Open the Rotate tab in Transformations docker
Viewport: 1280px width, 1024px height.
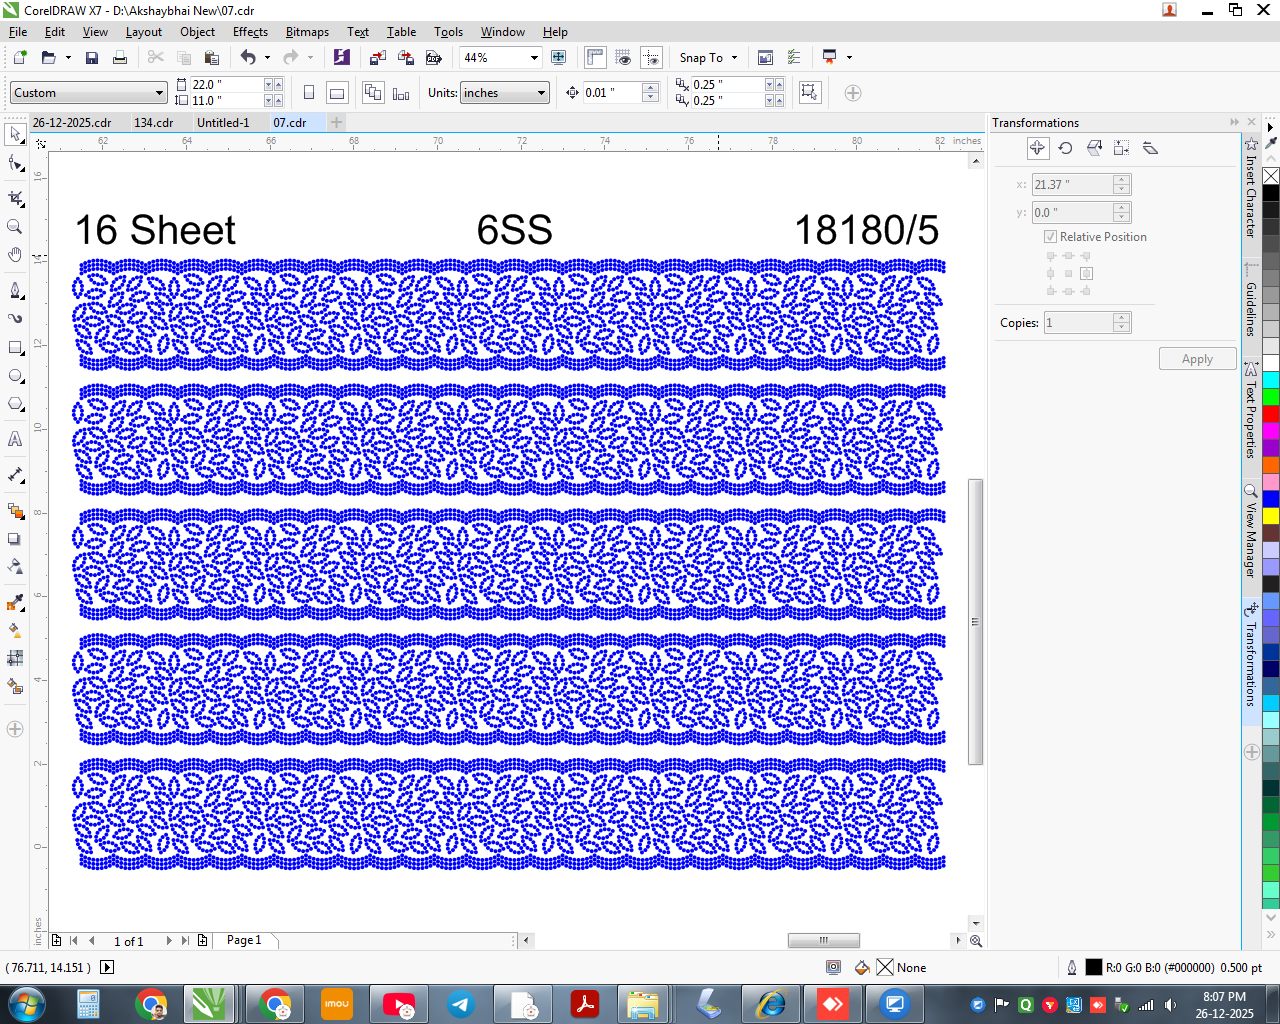(1066, 148)
